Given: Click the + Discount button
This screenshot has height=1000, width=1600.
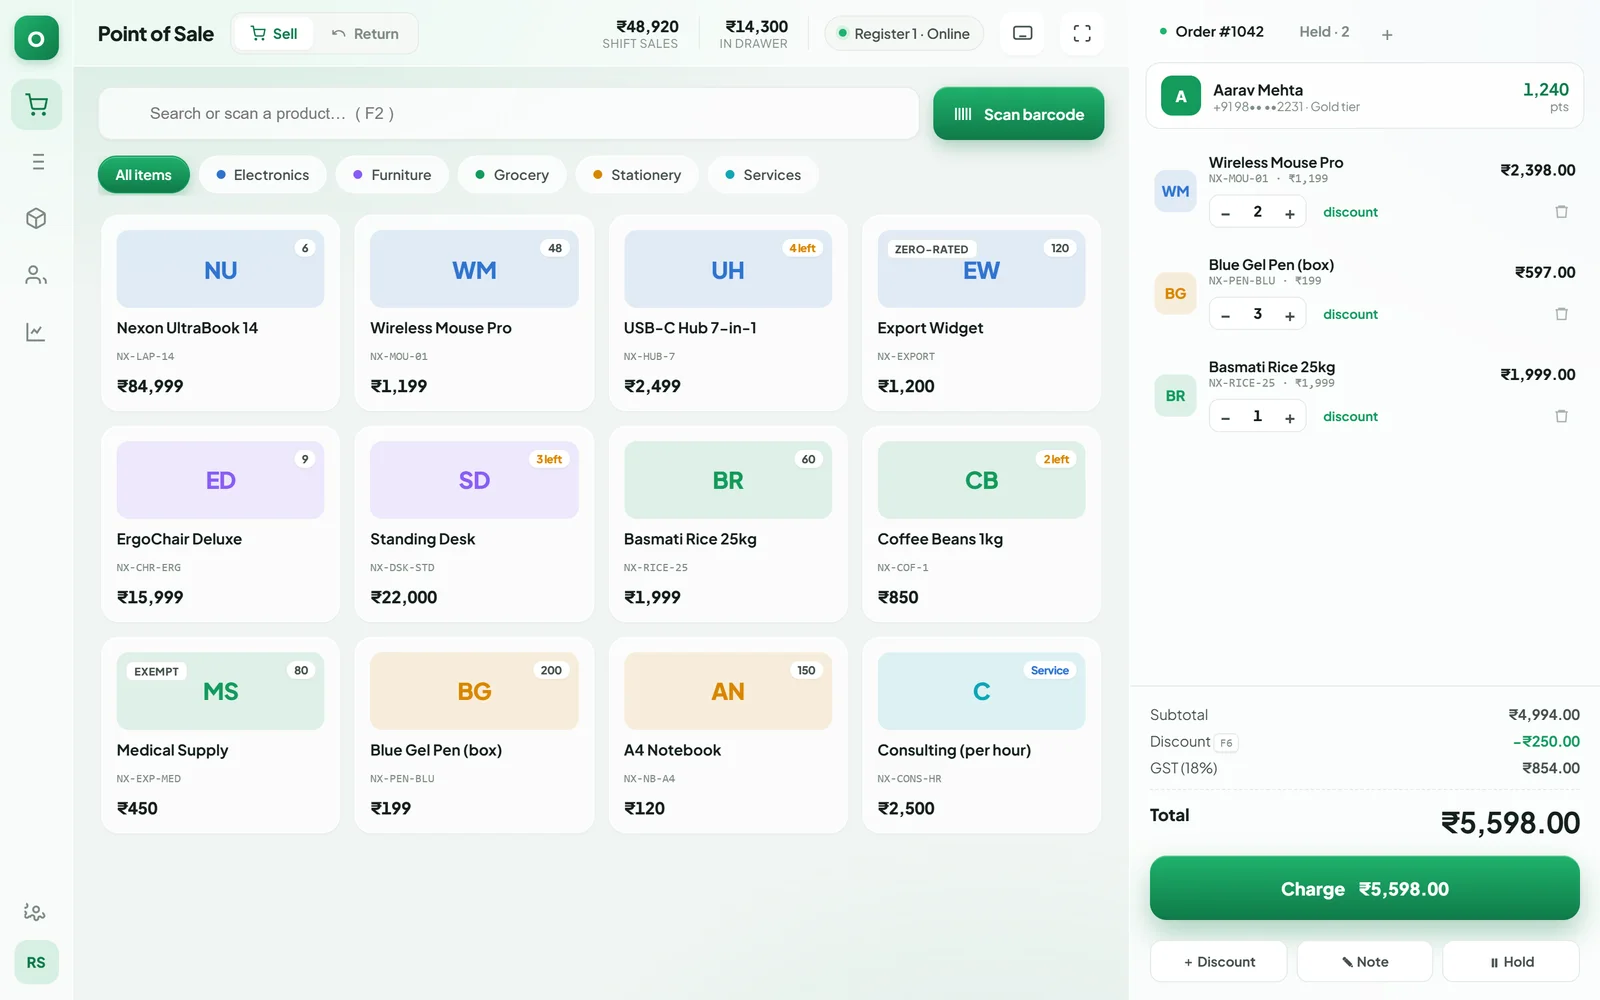Looking at the screenshot, I should [1218, 962].
